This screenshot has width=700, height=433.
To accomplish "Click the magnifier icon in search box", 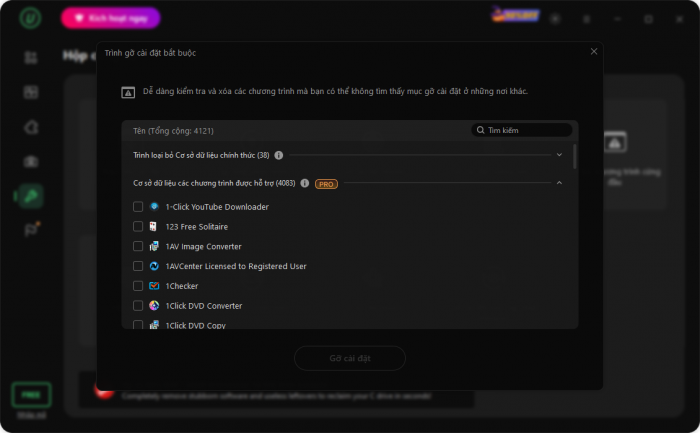I will click(x=480, y=130).
